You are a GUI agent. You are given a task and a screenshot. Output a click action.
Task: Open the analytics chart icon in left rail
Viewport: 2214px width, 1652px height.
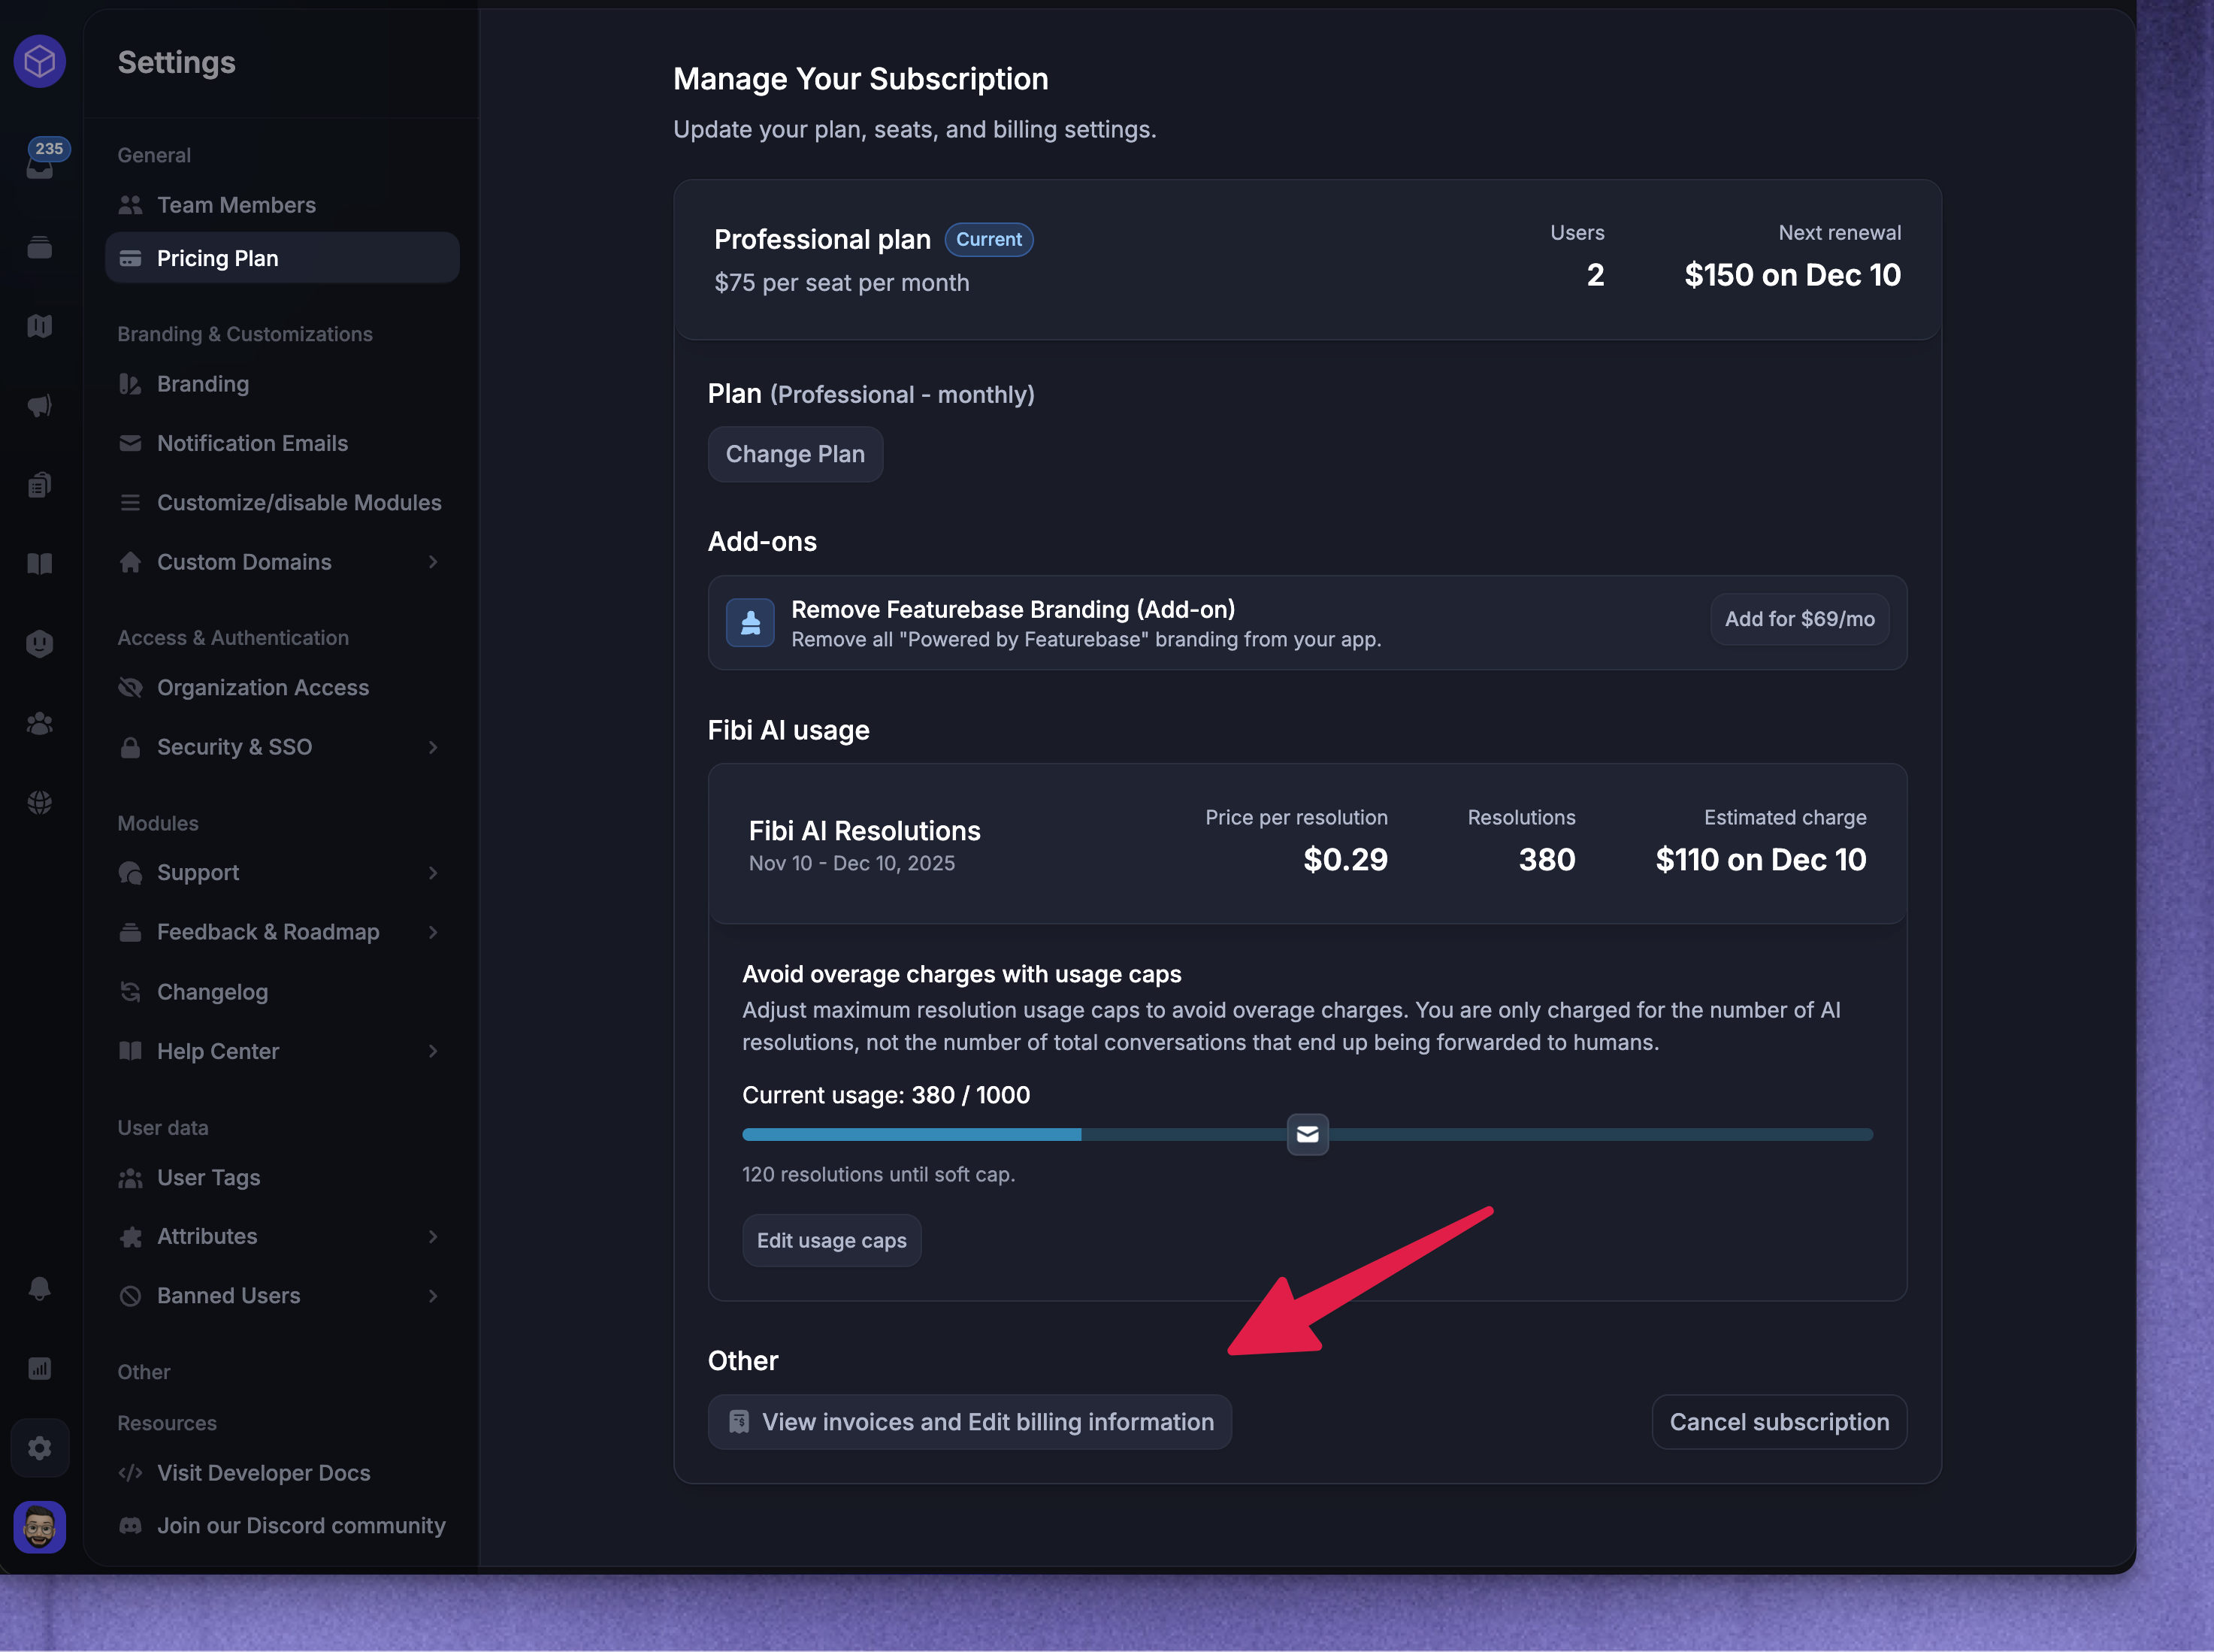click(x=40, y=1368)
